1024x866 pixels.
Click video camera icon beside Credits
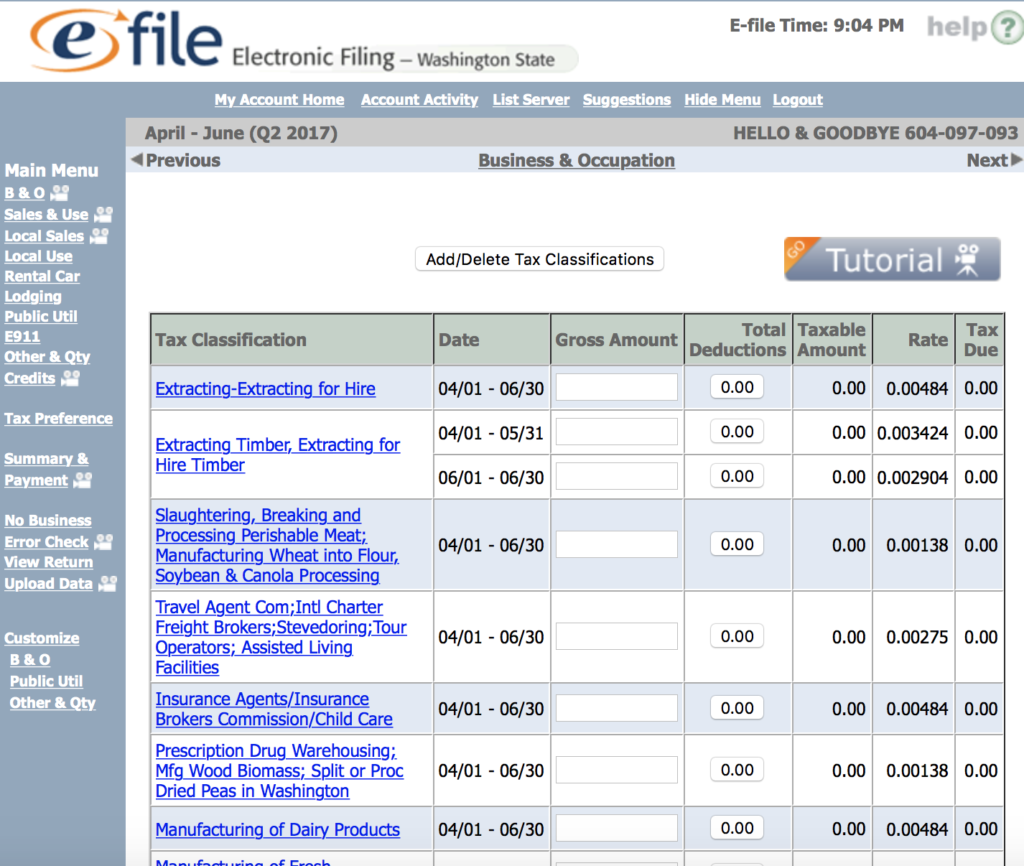point(70,378)
